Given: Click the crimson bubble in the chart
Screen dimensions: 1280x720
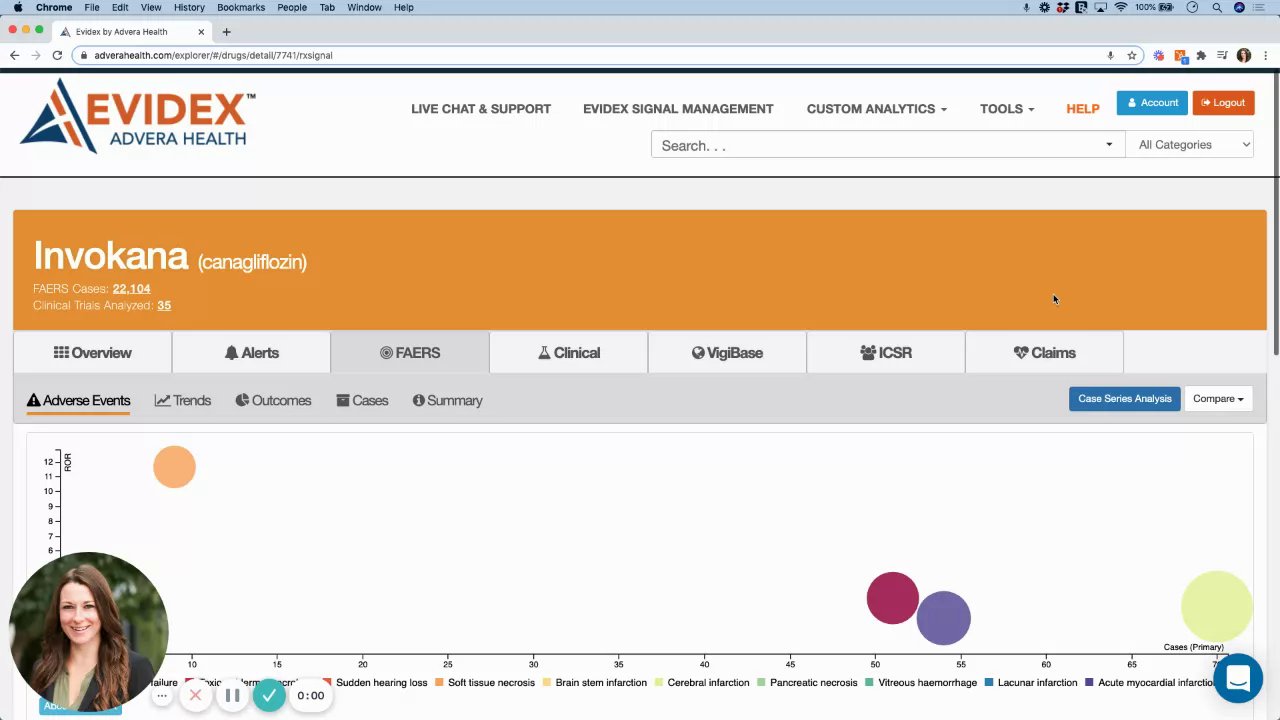Looking at the screenshot, I should (892, 598).
